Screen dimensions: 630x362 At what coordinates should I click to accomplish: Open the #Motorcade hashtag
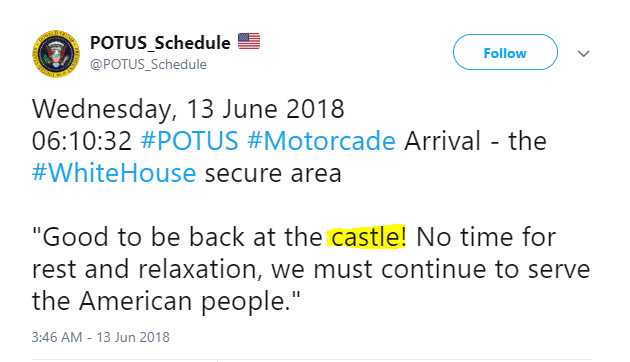pos(321,141)
